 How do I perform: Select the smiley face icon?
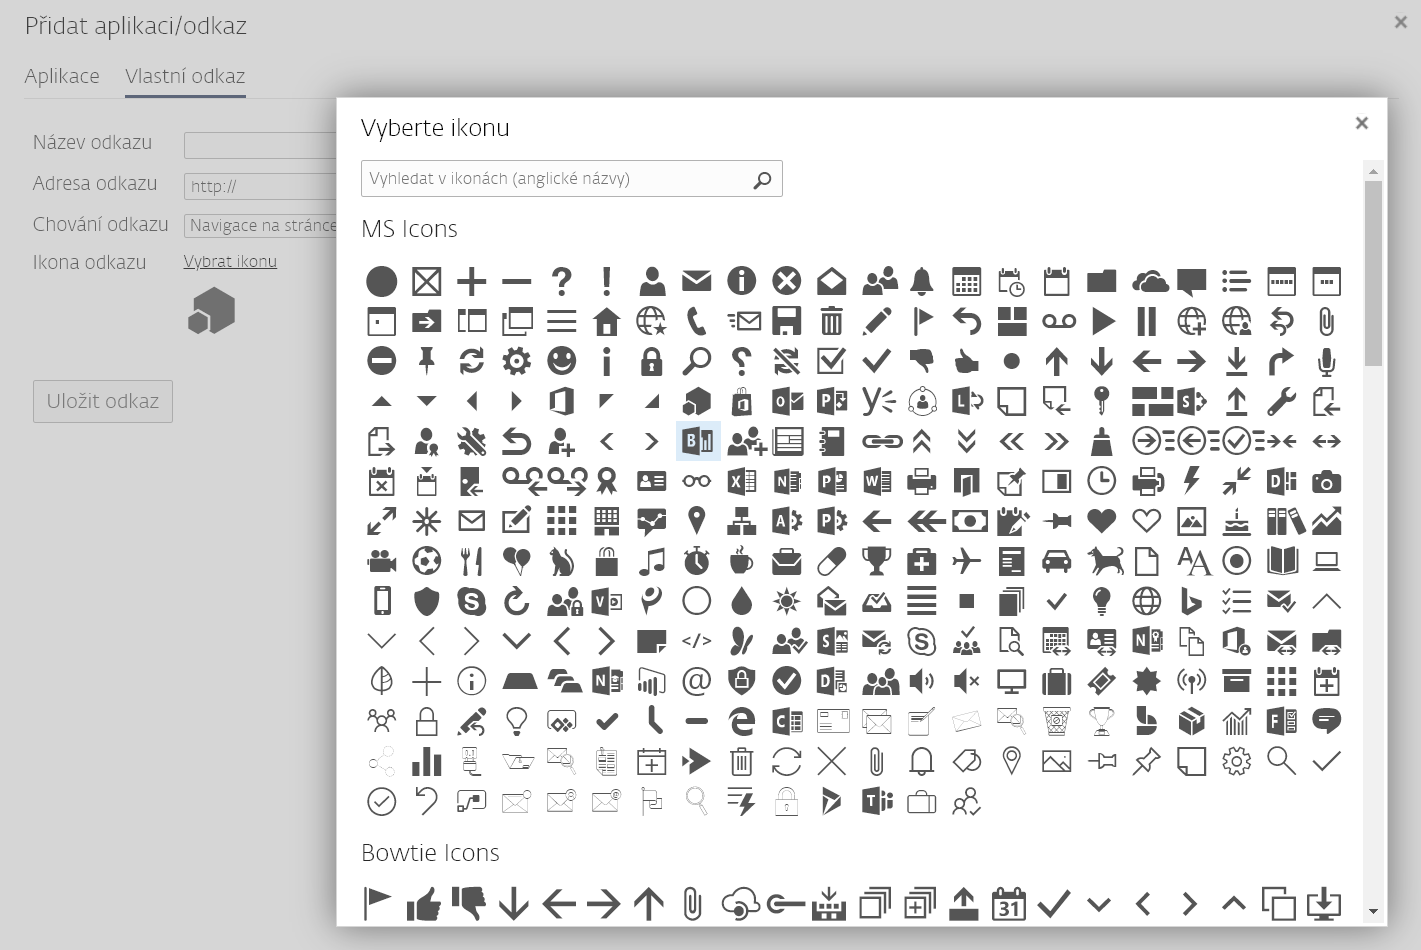point(561,361)
